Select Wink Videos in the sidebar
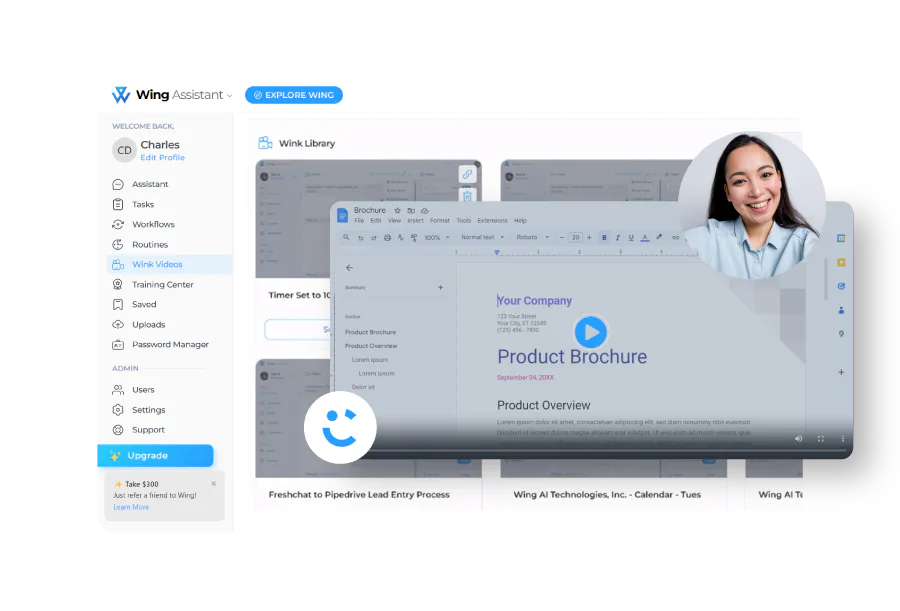Screen dimensions: 900x611 pos(170,264)
